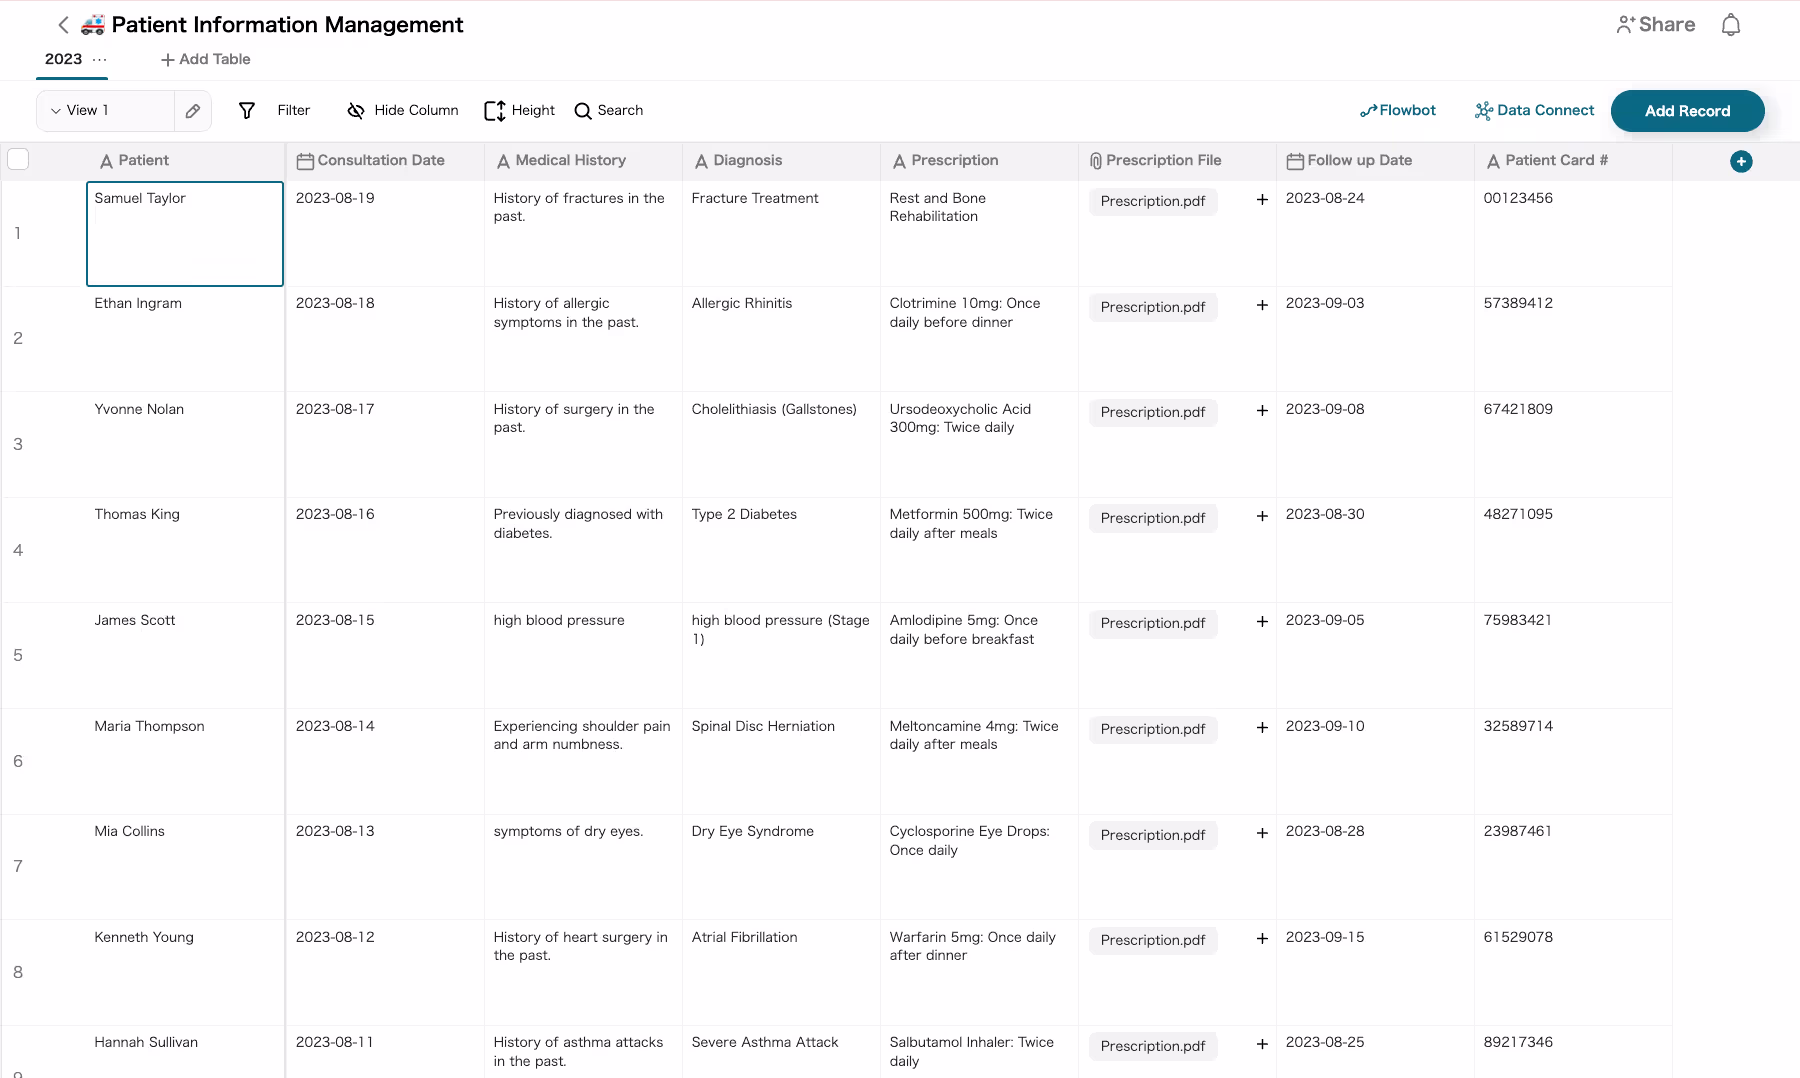Viewport: 1800px width, 1078px height.
Task: Switch to the 2023 table tab
Action: point(63,60)
